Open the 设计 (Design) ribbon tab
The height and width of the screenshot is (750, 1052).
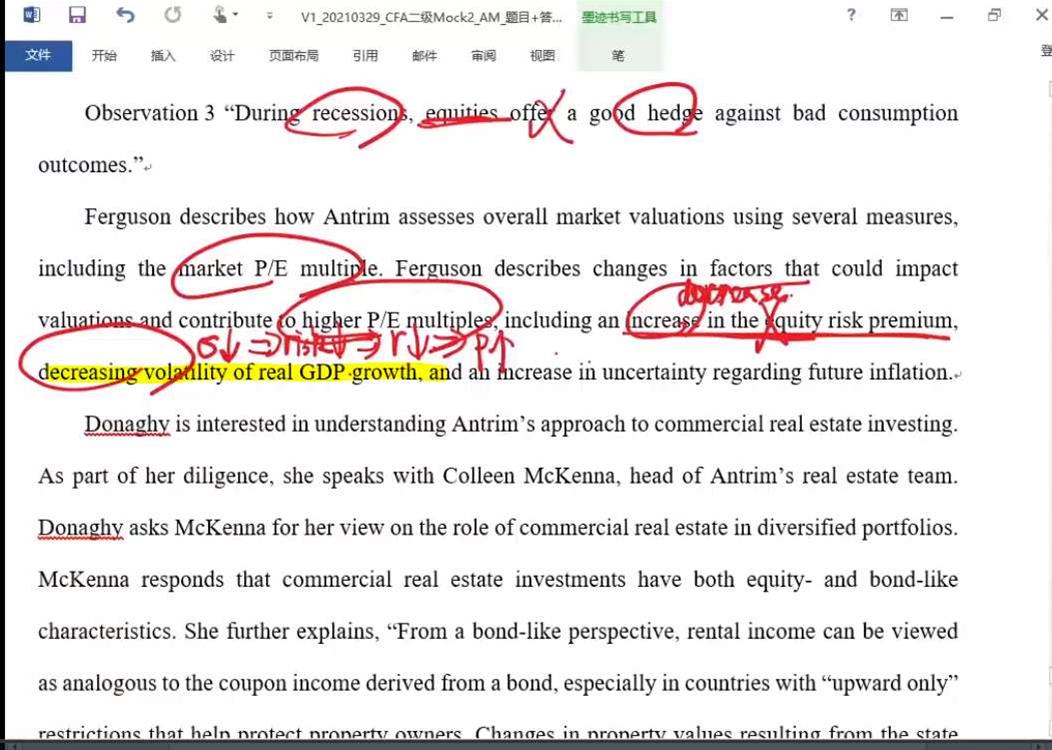point(222,56)
